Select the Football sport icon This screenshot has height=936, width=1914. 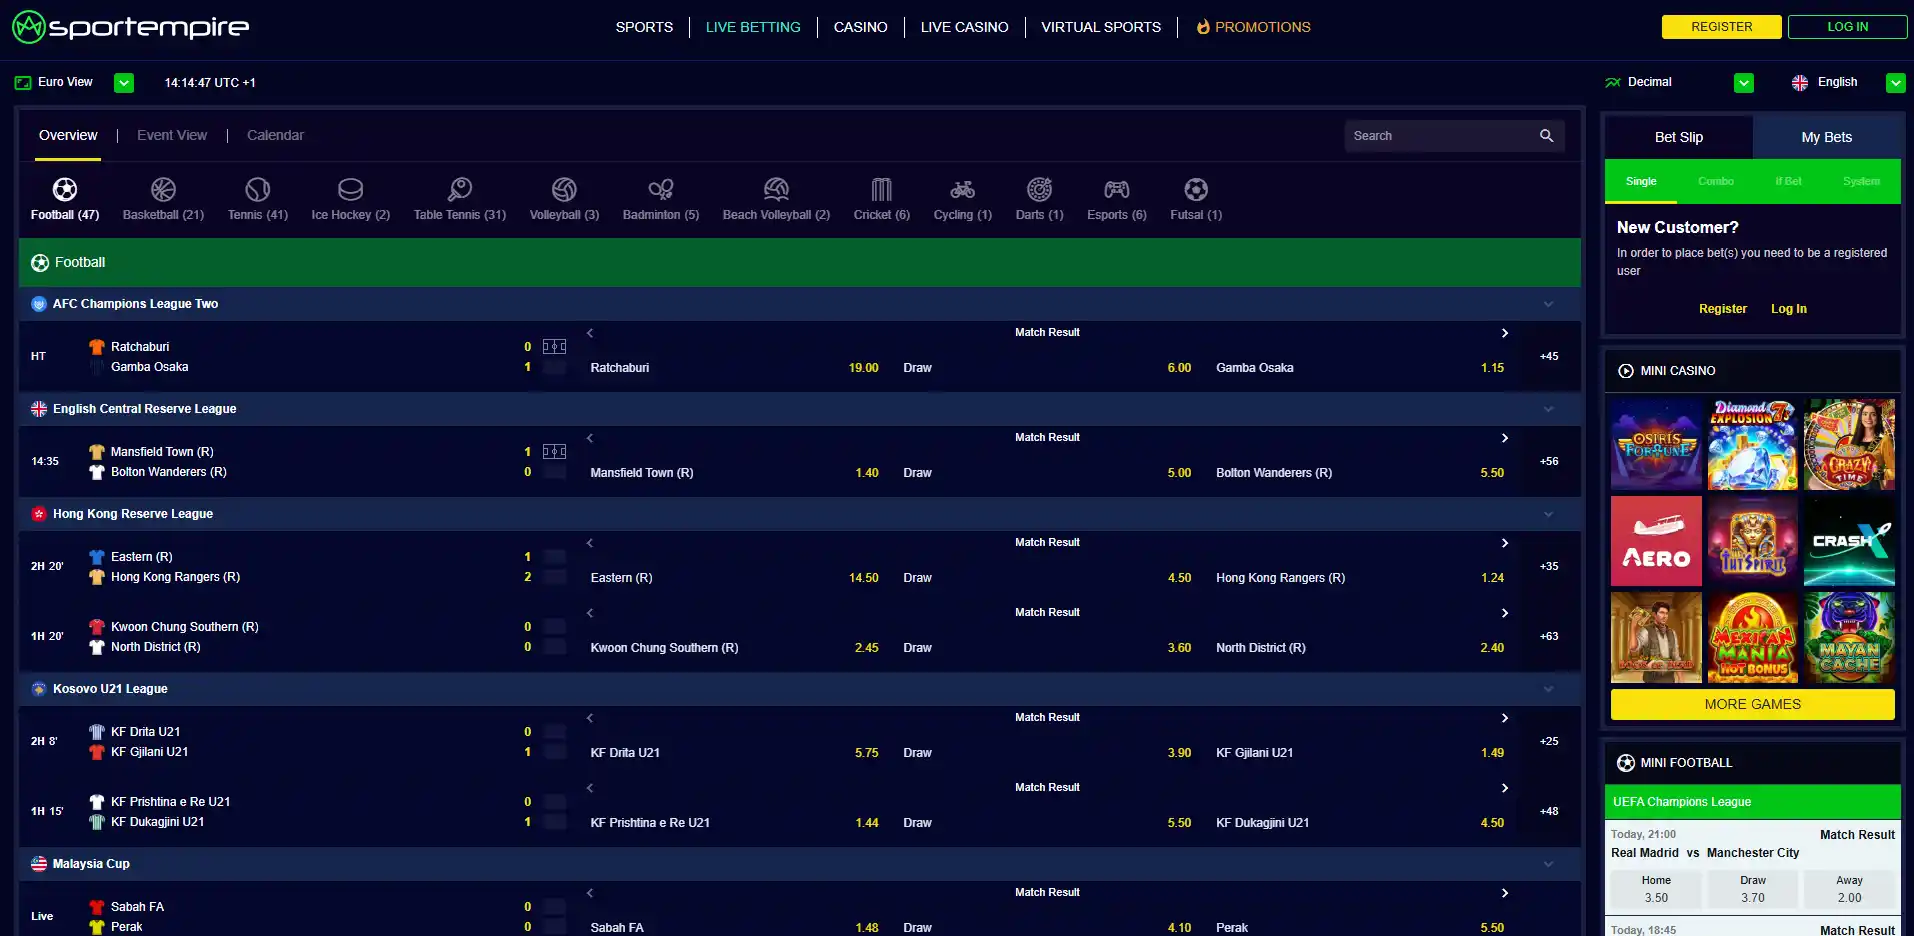(65, 189)
